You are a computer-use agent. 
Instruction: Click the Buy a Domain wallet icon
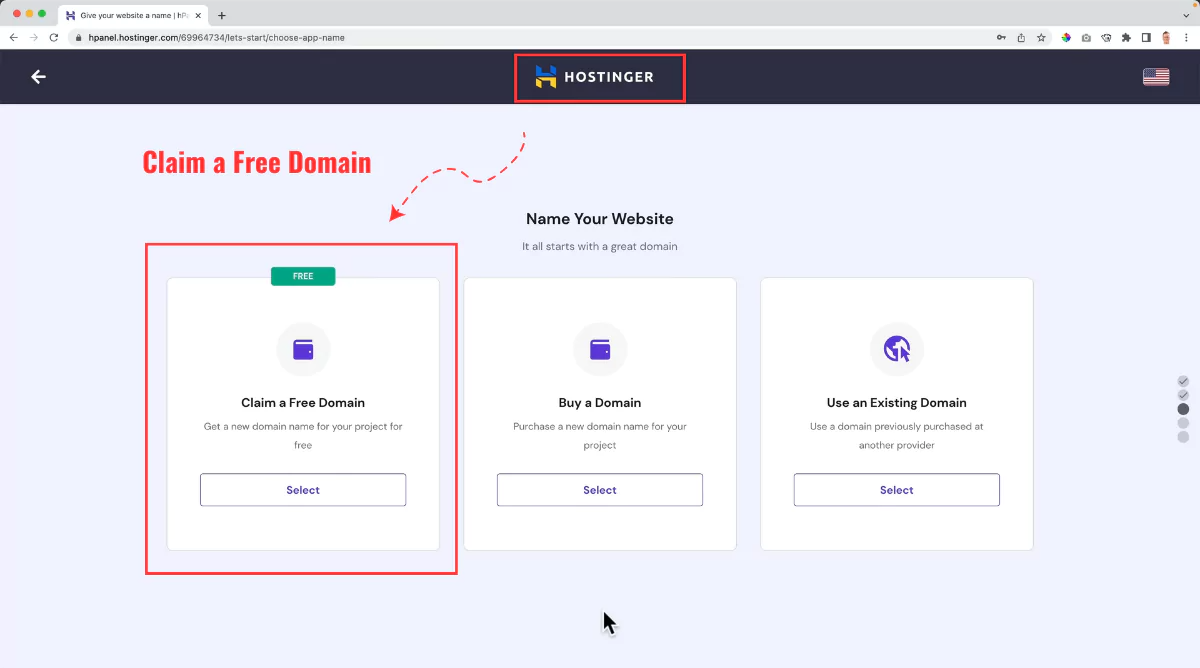tap(600, 349)
